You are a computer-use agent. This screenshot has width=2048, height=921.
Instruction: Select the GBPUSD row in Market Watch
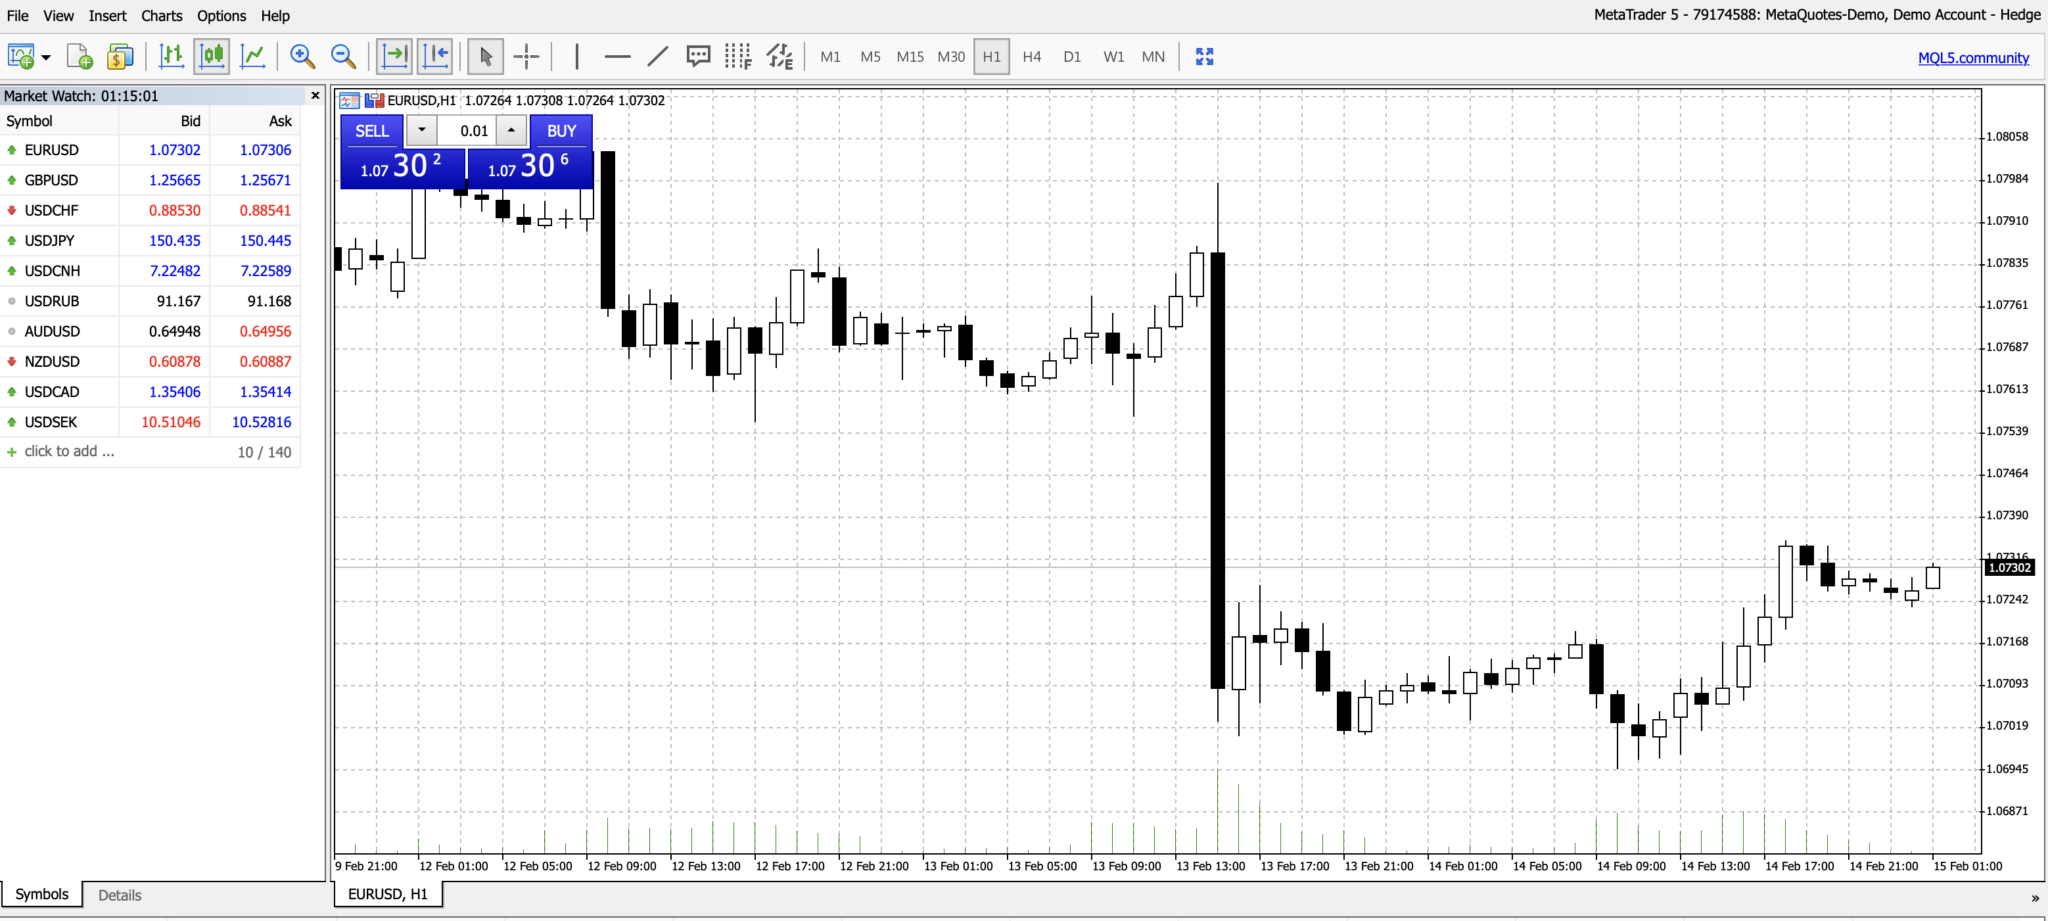click(150, 180)
